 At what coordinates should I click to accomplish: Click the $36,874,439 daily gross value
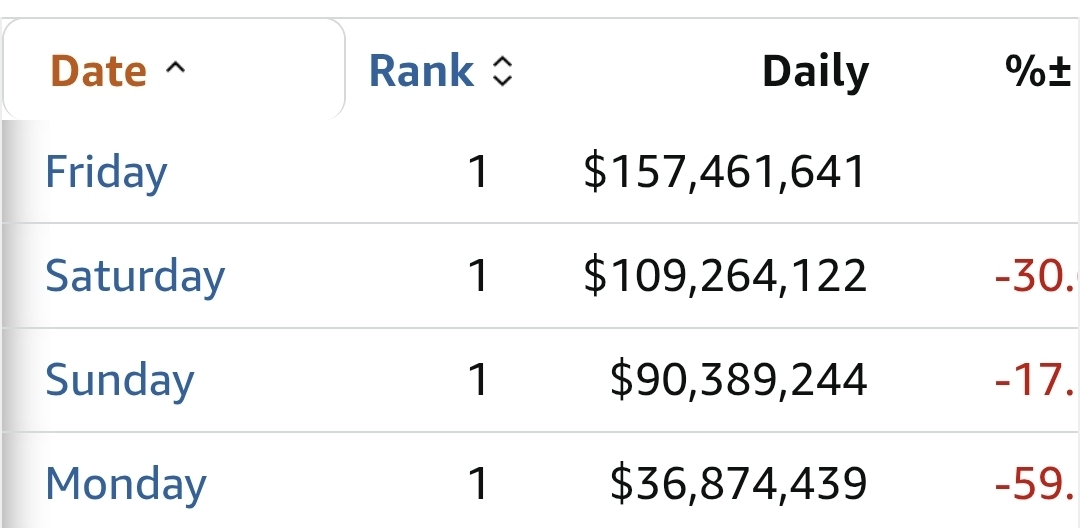coord(738,484)
